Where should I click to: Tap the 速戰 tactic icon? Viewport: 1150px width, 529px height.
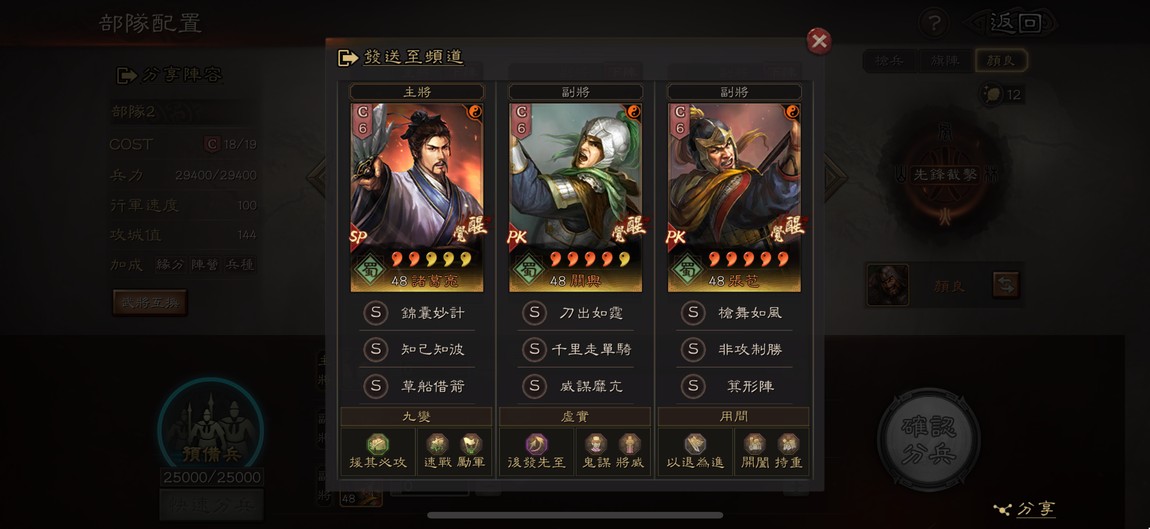click(x=437, y=445)
